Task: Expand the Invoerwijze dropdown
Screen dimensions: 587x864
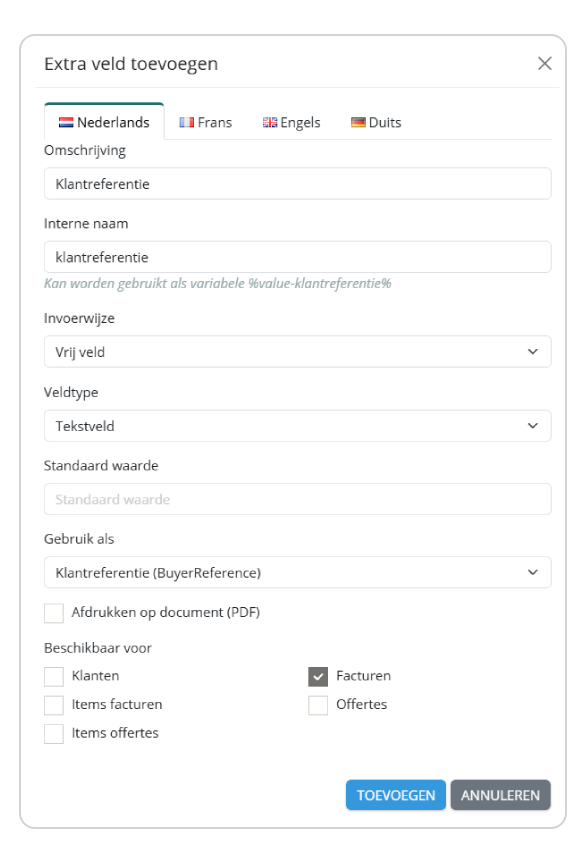Action: click(298, 352)
